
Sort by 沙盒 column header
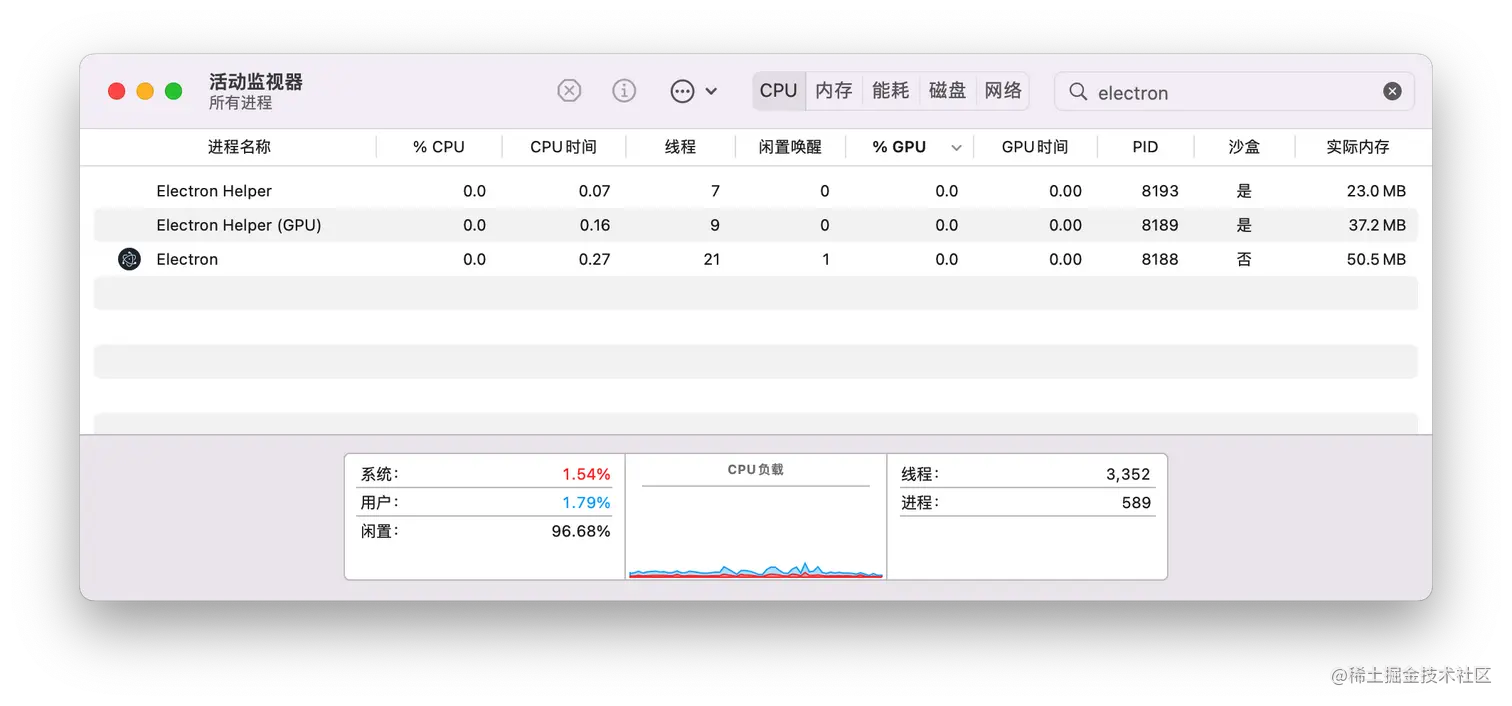pos(1244,147)
